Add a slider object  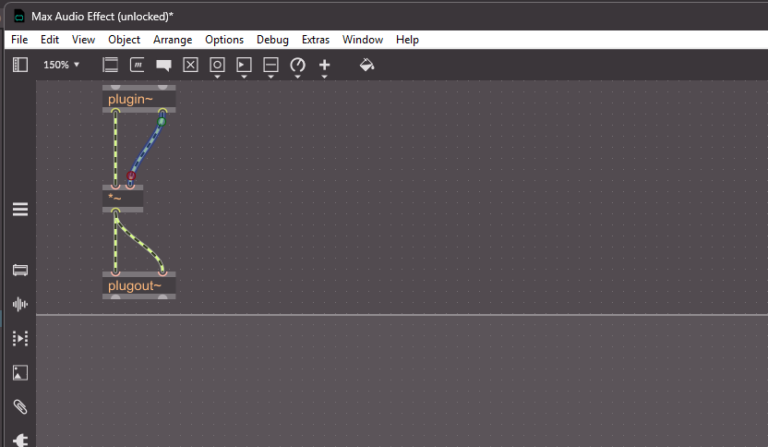[271, 64]
